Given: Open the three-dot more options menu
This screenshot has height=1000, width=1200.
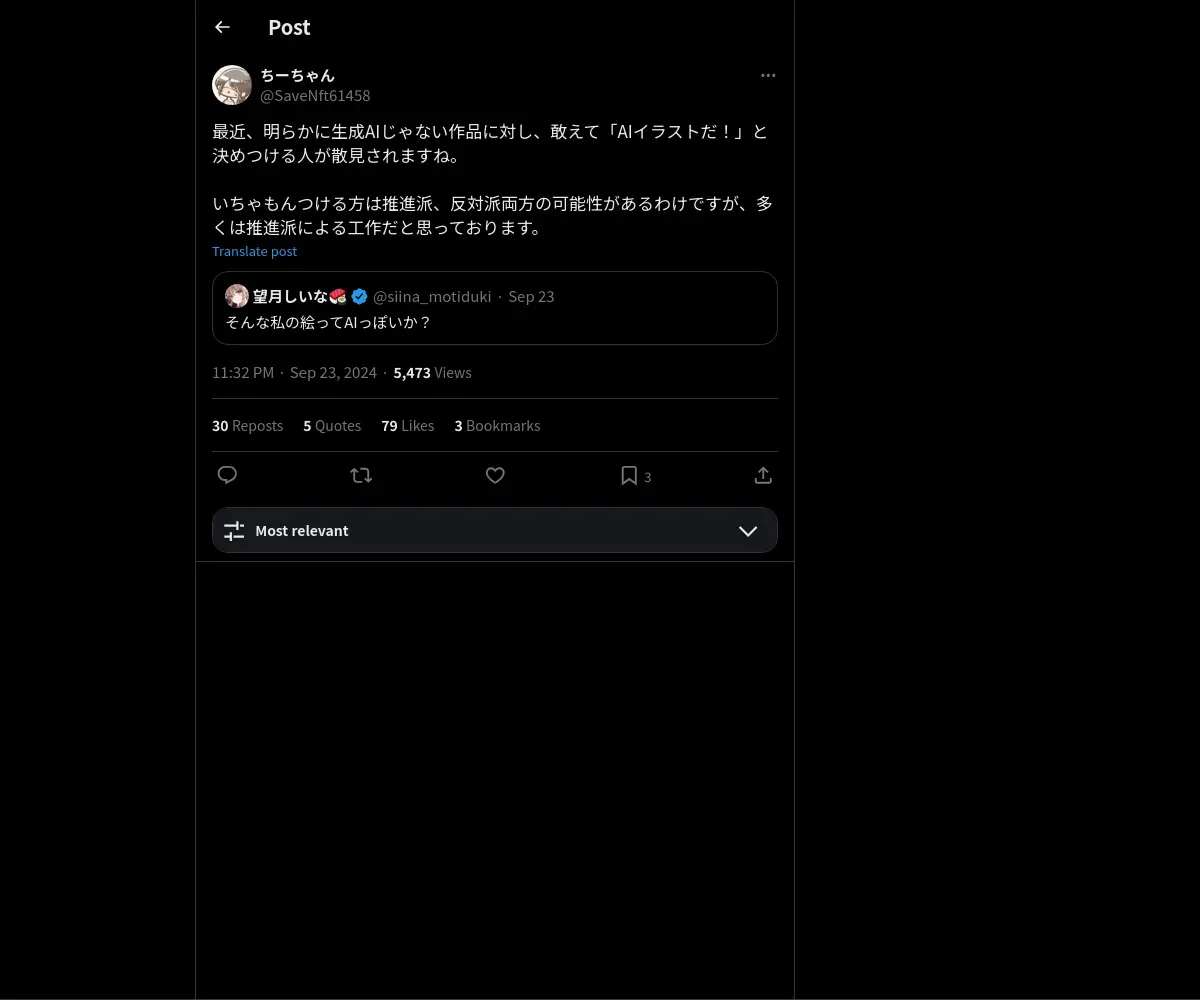Looking at the screenshot, I should click(x=768, y=75).
